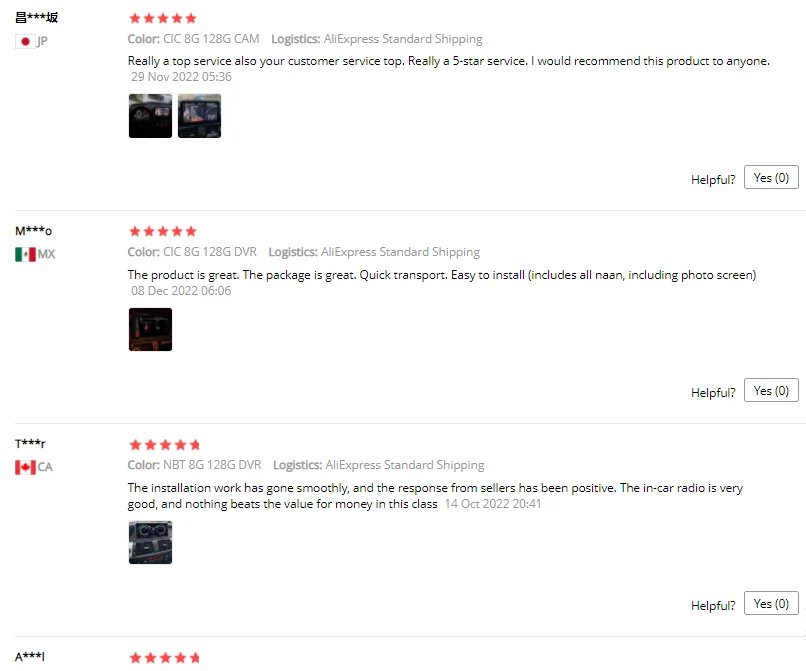Click reviewer name A***l
806x671 pixels.
pos(30,657)
